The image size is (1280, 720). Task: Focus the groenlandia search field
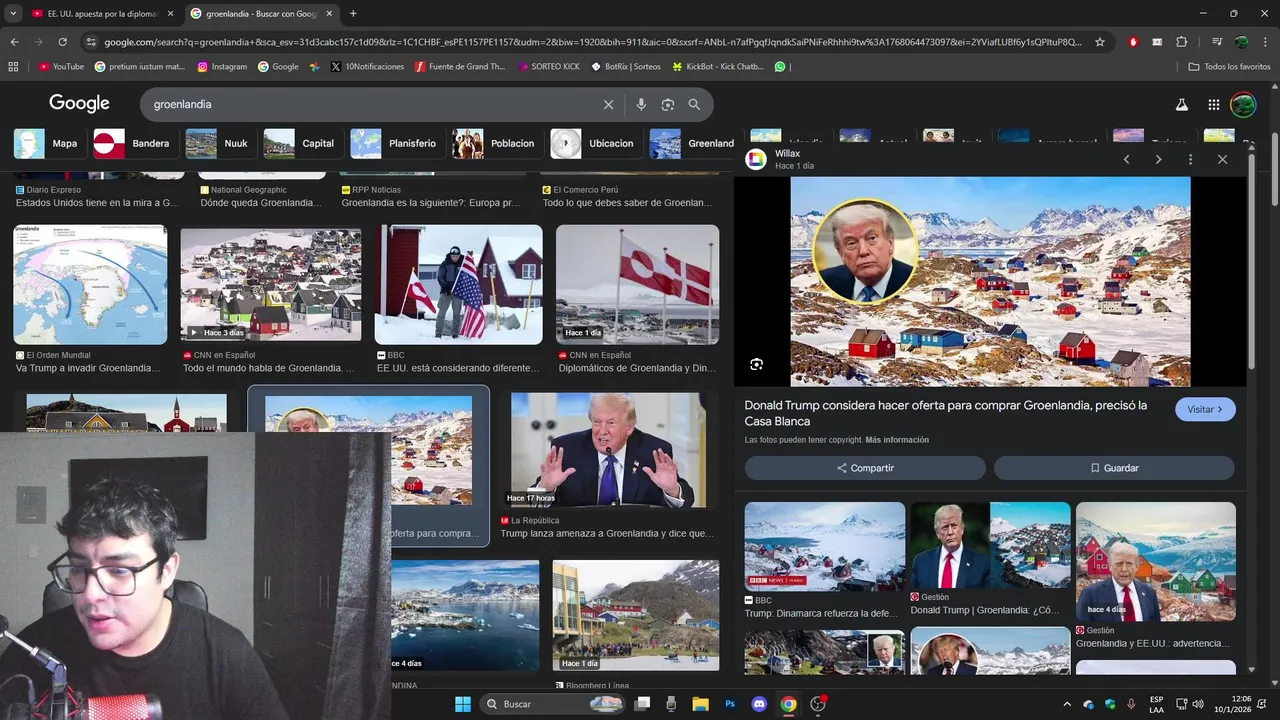tap(370, 104)
